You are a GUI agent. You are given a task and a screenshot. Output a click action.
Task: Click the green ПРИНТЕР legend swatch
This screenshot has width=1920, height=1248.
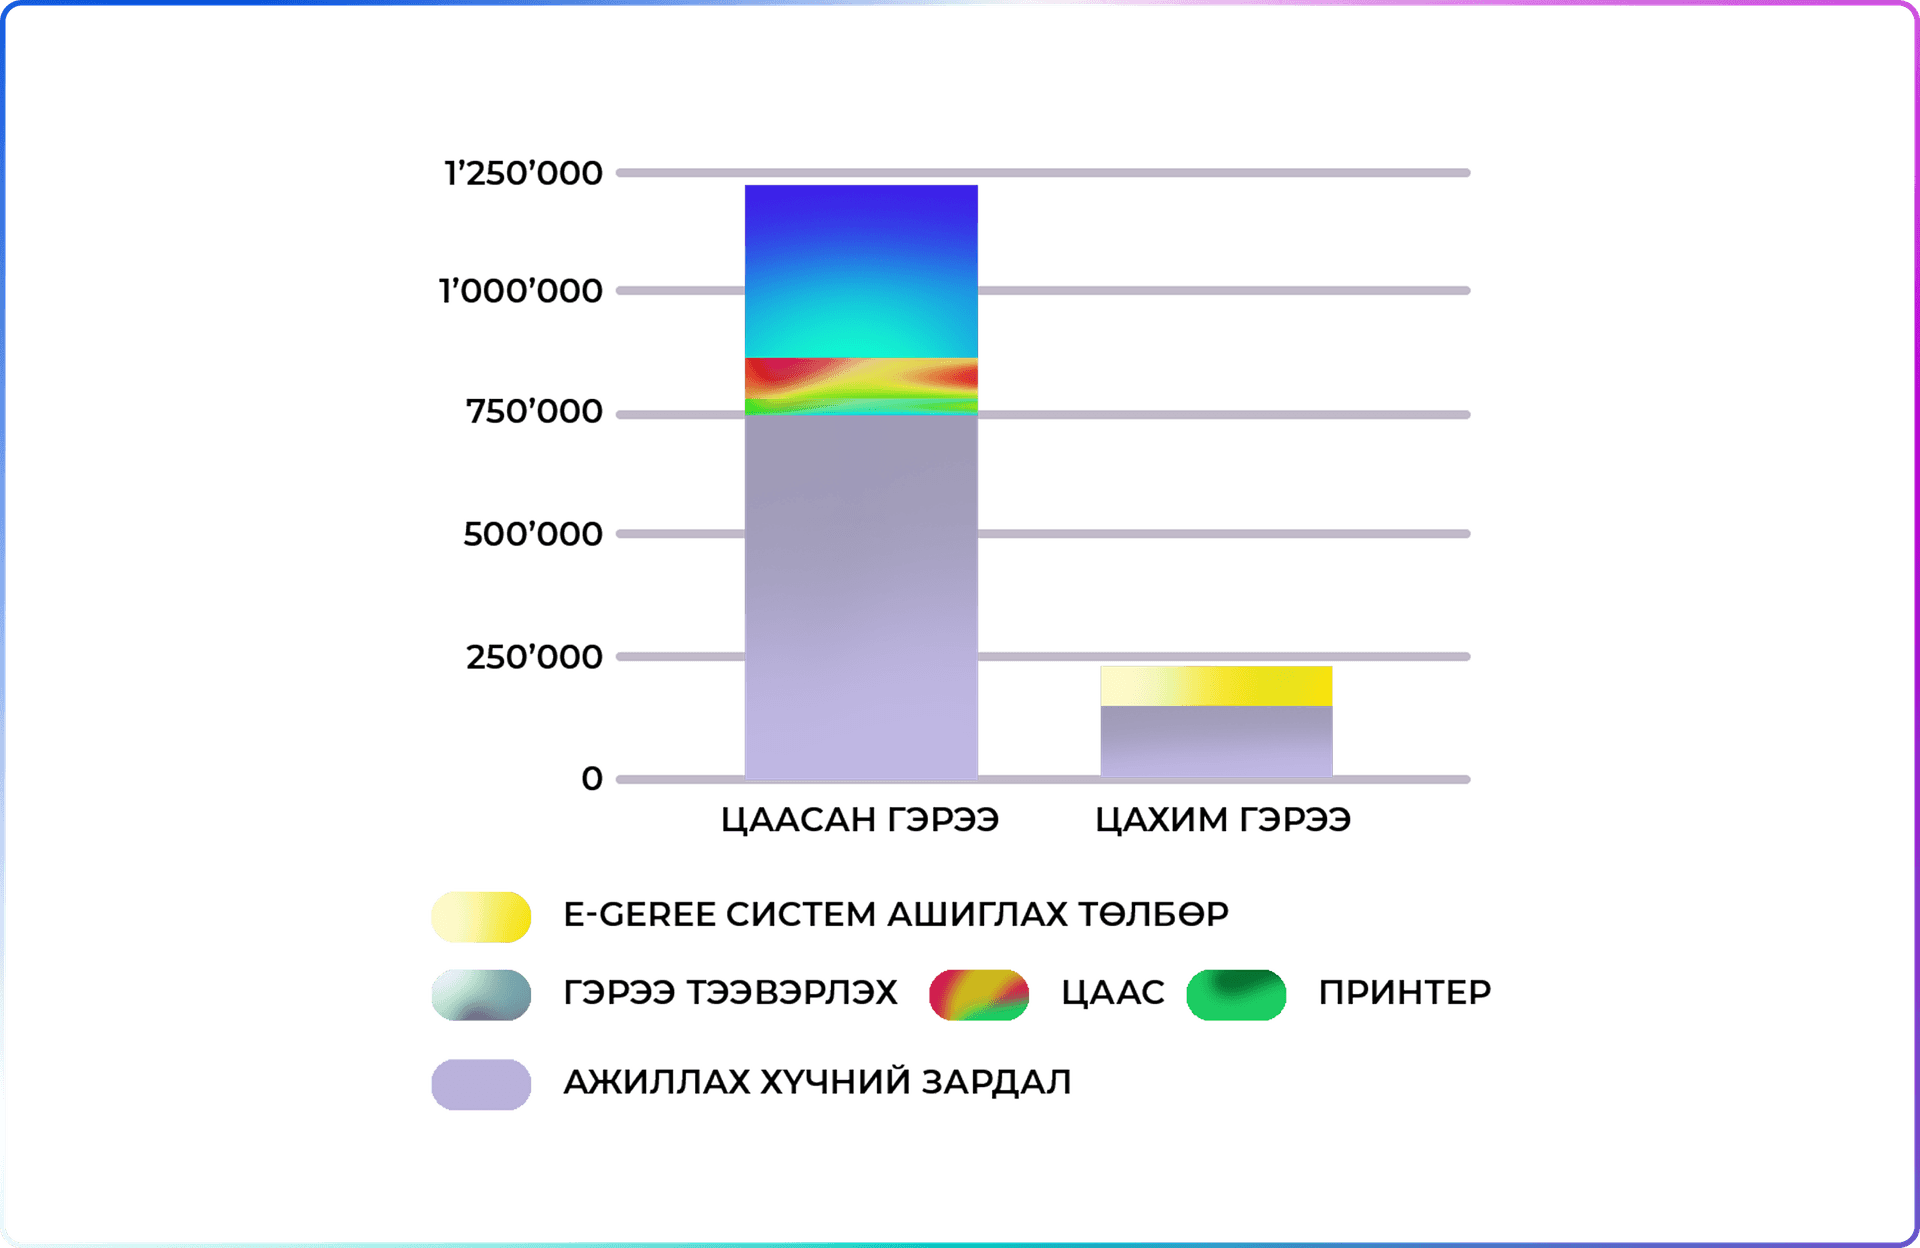[1236, 994]
